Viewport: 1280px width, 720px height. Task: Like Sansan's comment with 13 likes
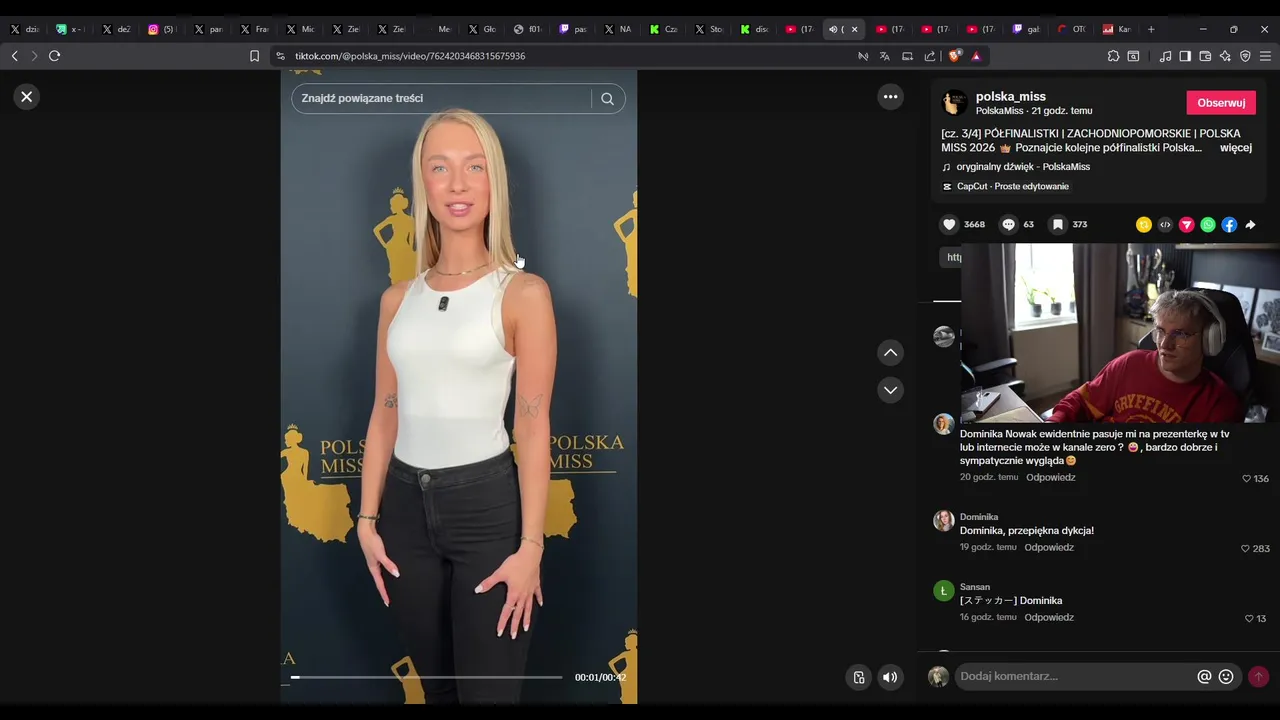click(1249, 619)
